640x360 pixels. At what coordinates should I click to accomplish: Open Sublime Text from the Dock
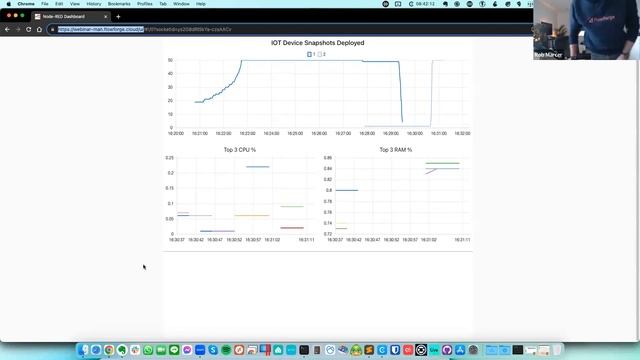point(369,350)
